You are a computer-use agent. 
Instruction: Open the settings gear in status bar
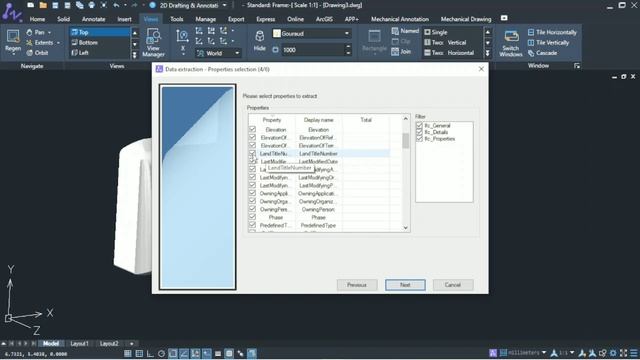point(613,353)
